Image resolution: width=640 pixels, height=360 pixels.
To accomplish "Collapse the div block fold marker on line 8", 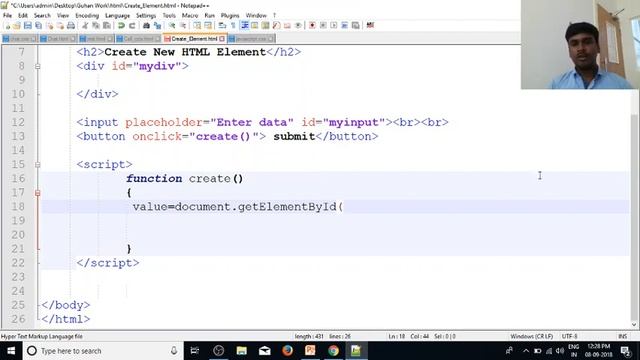I will click(38, 66).
